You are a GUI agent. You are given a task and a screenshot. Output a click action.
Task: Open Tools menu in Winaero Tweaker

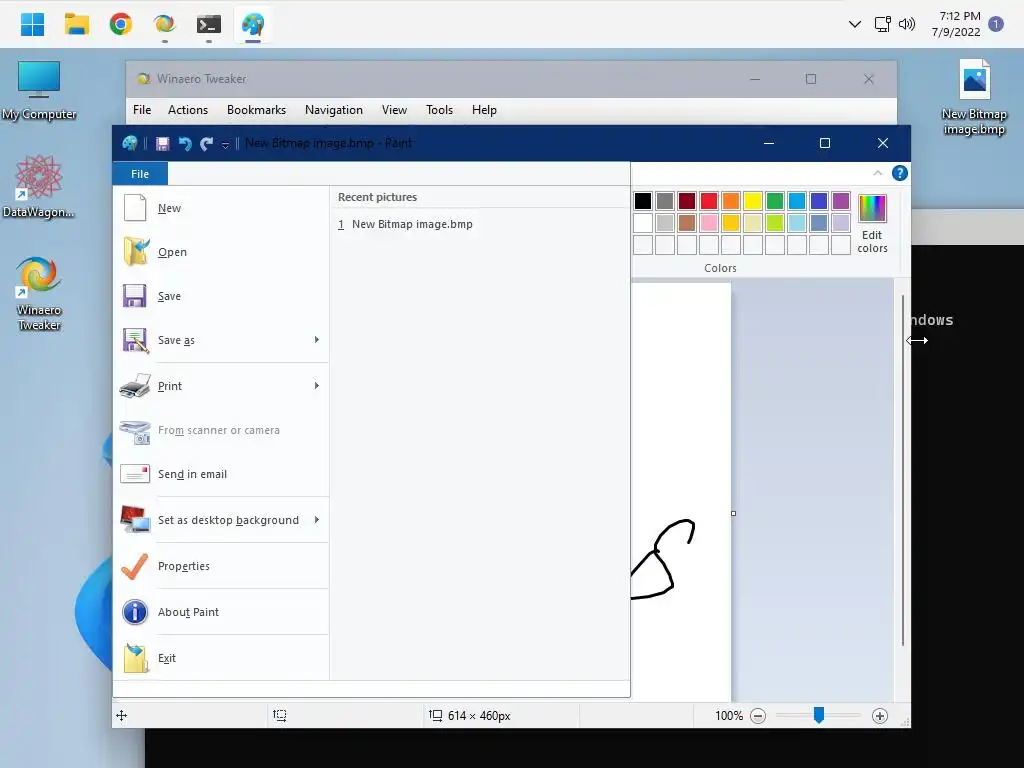pos(440,110)
